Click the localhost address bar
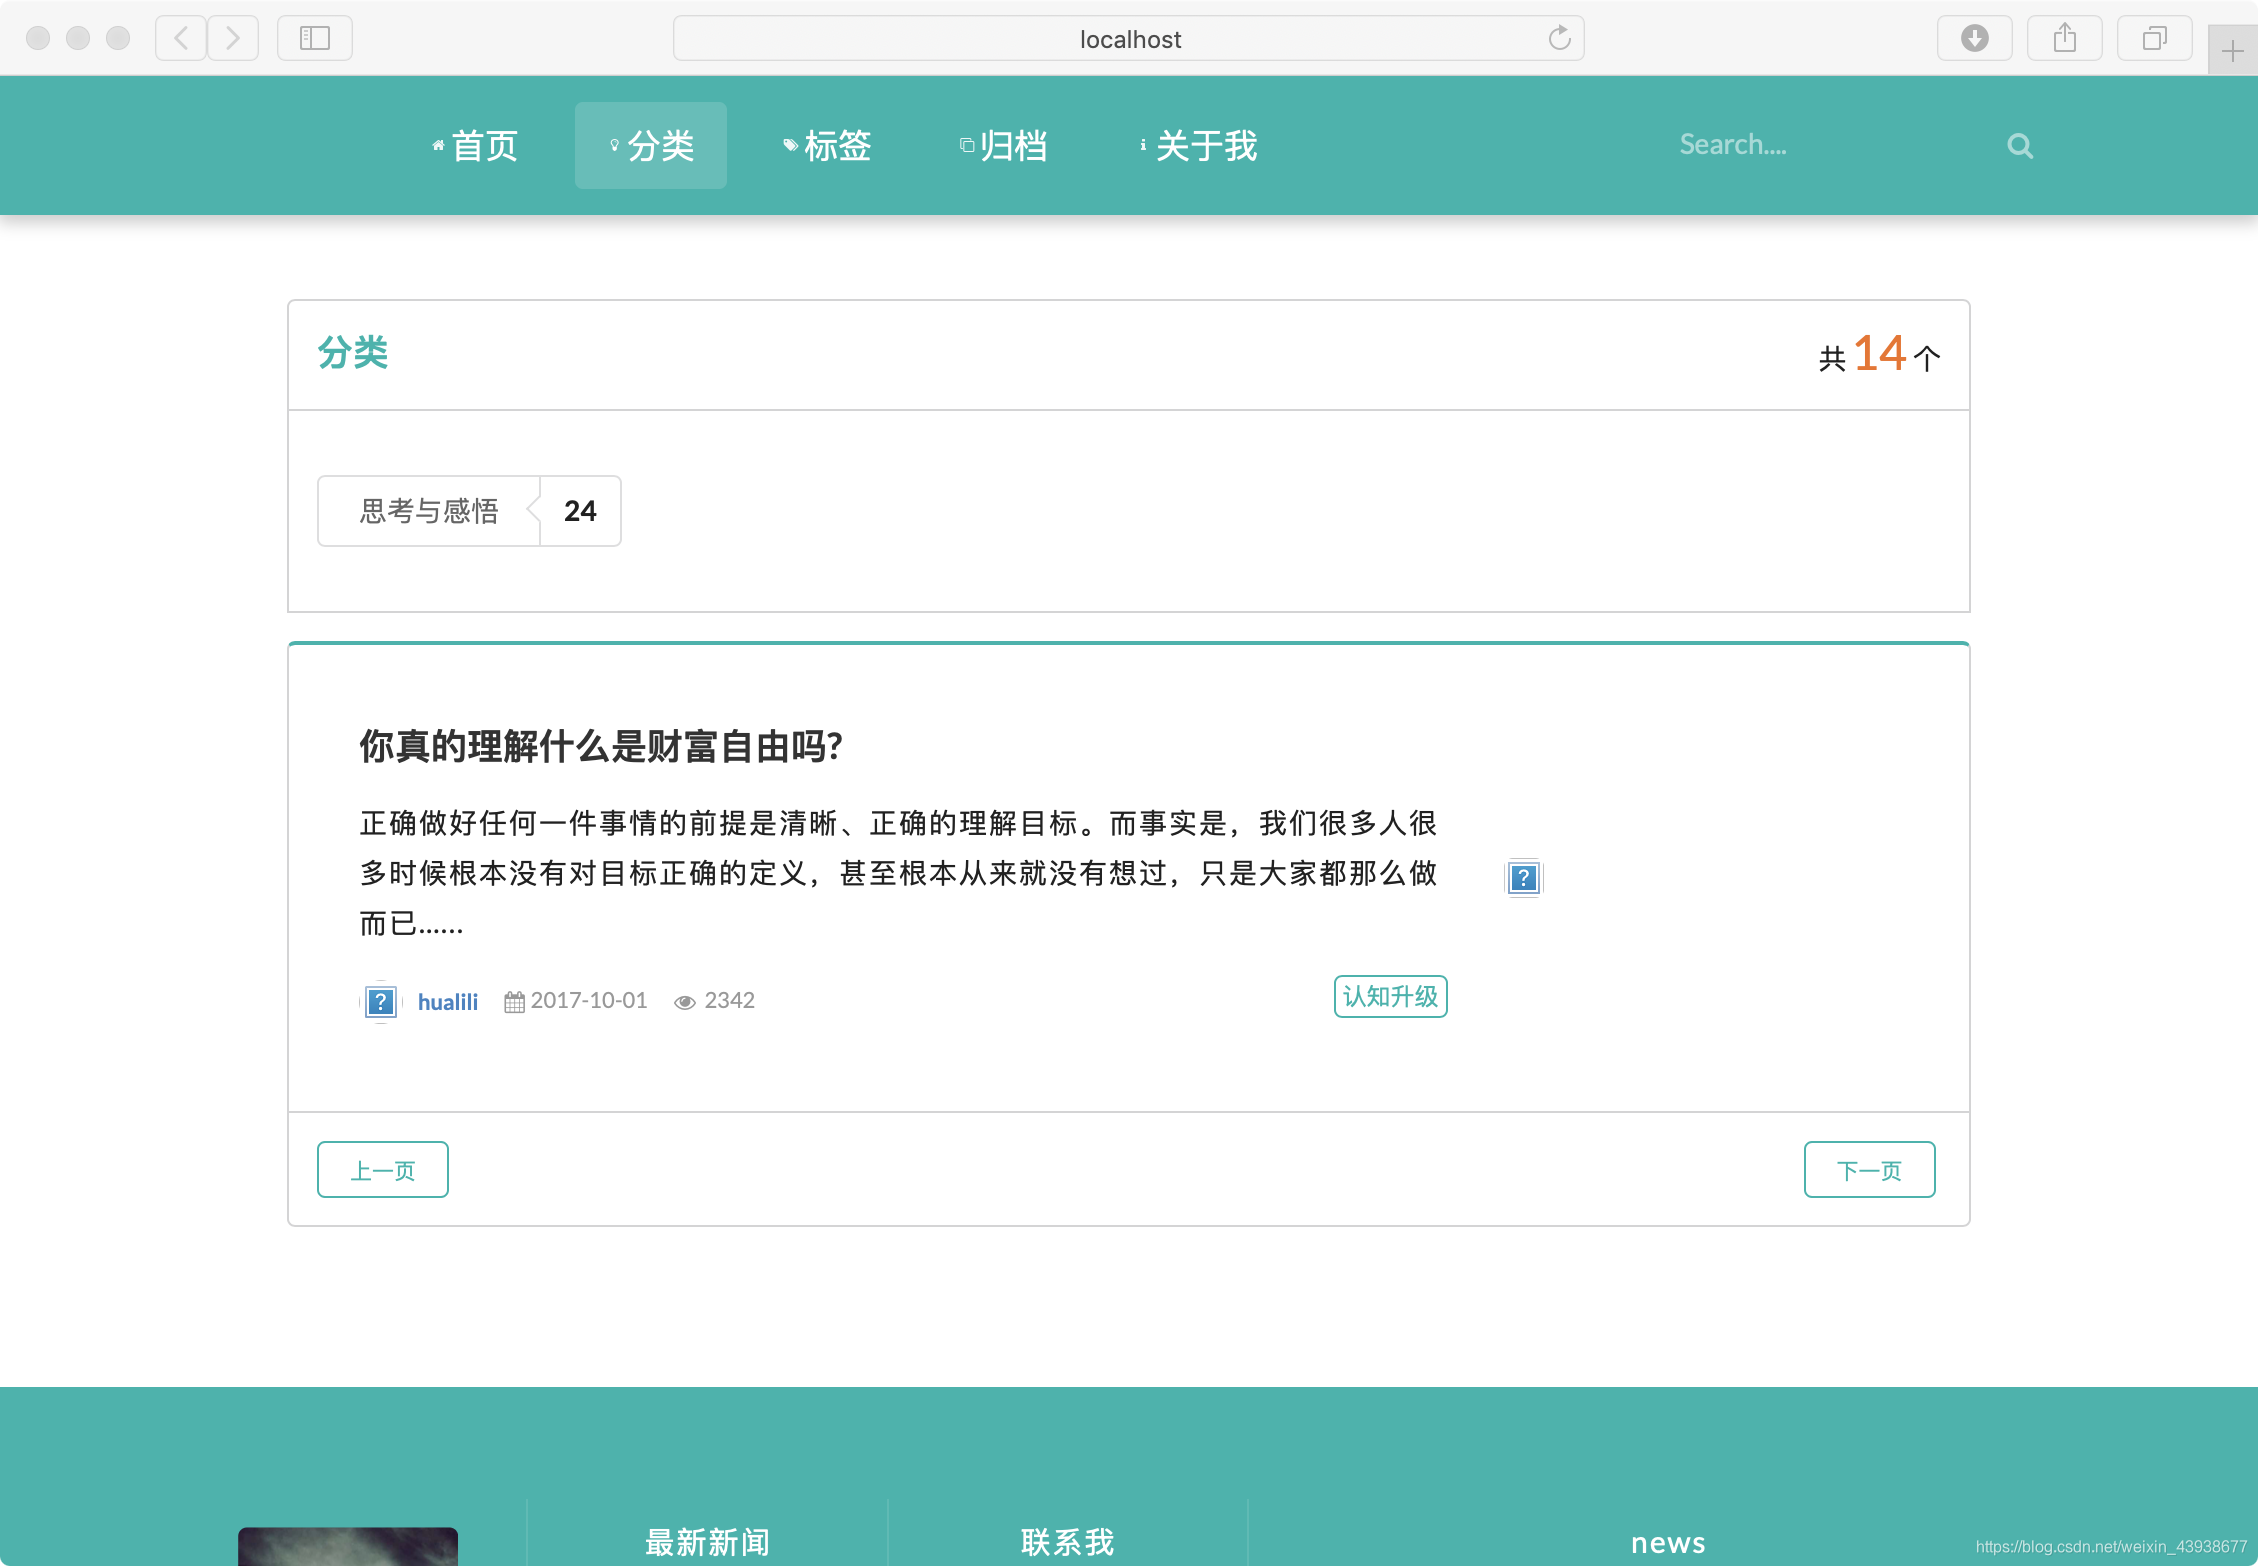The width and height of the screenshot is (2258, 1566). pos(1129,38)
